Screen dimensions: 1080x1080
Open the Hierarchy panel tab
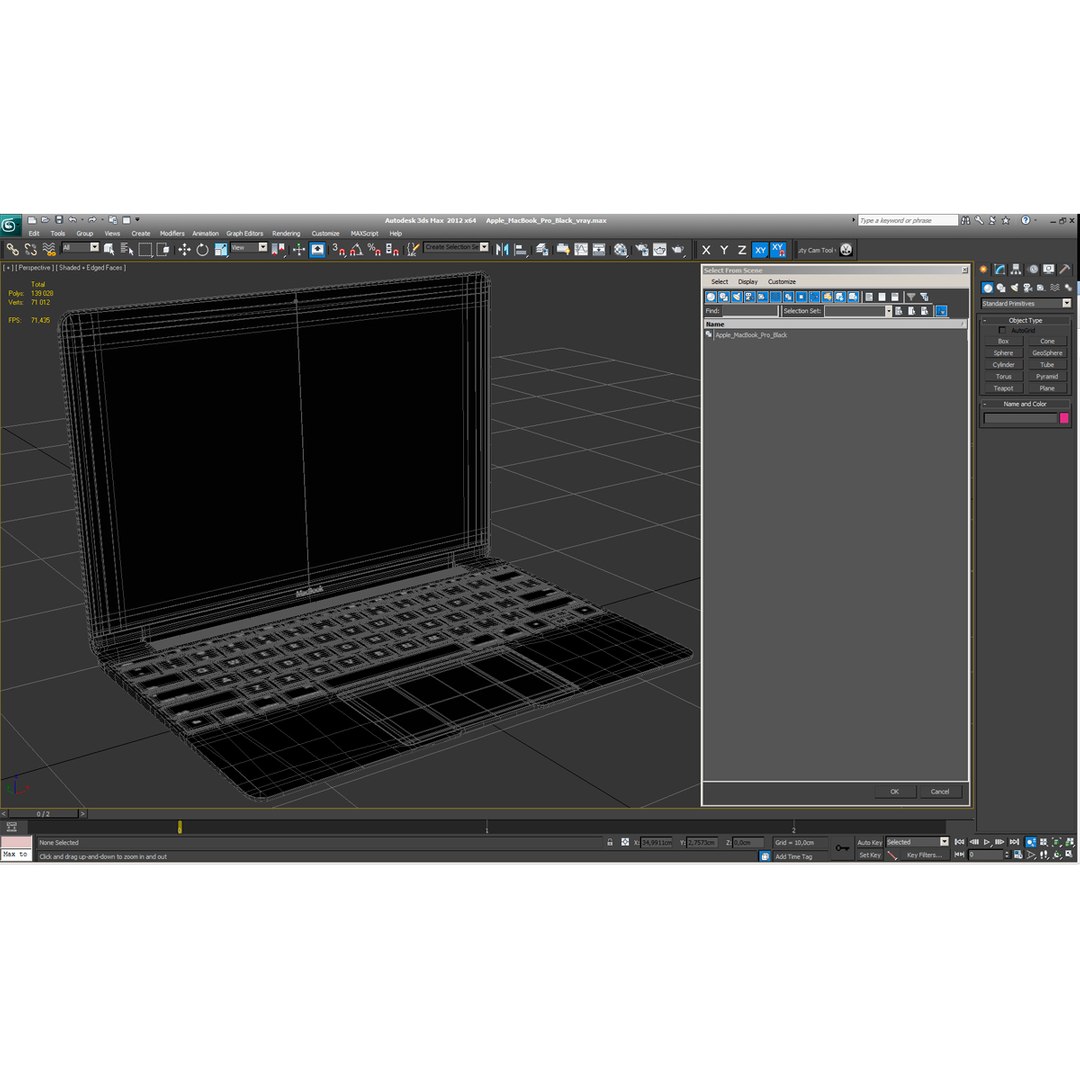(1016, 269)
